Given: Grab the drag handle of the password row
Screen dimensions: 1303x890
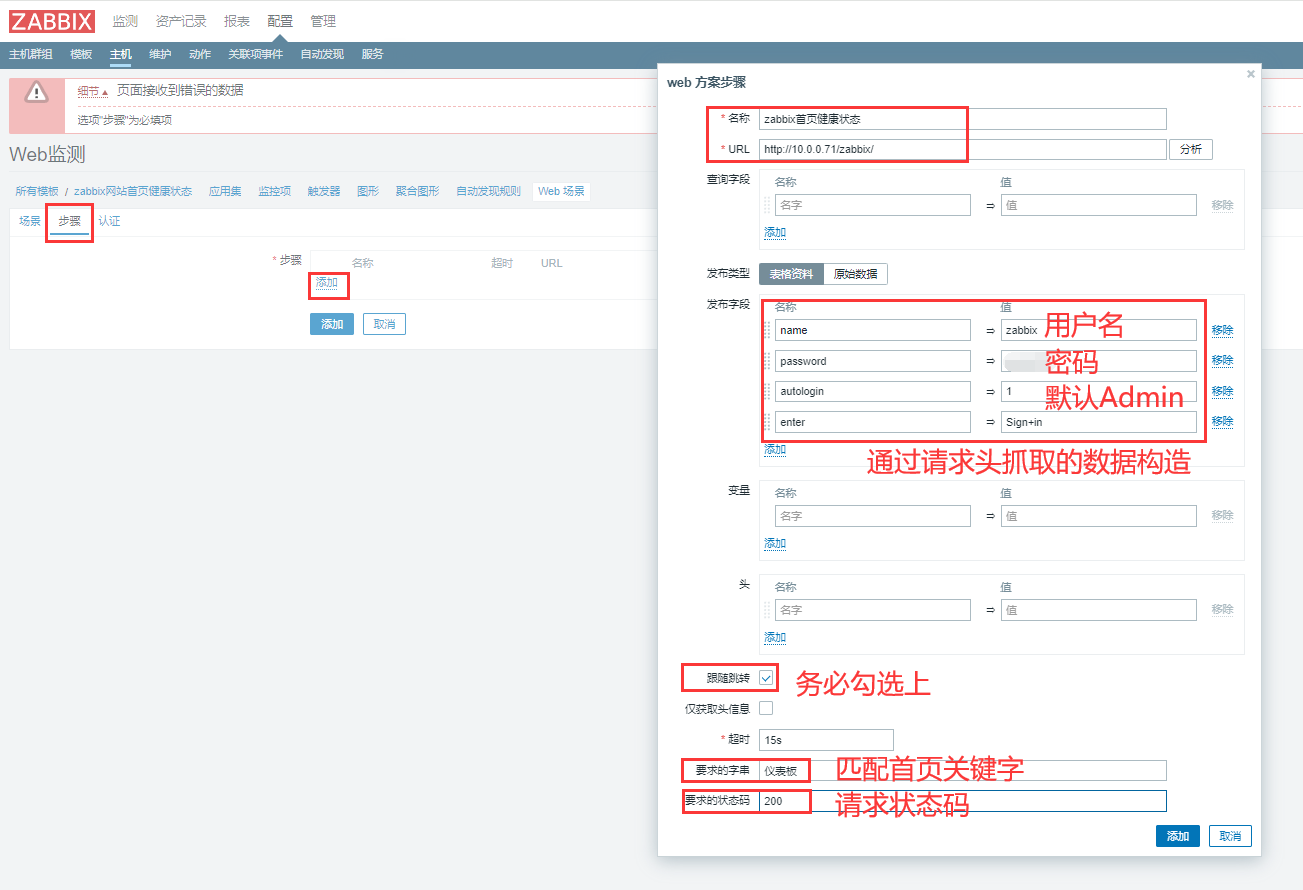Looking at the screenshot, I should 767,361.
